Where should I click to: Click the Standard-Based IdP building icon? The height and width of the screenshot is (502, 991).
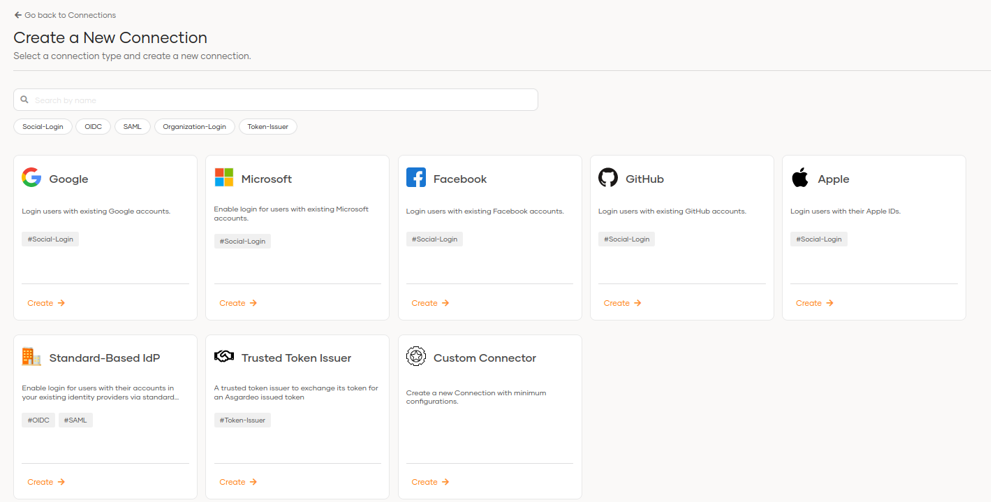(x=31, y=357)
